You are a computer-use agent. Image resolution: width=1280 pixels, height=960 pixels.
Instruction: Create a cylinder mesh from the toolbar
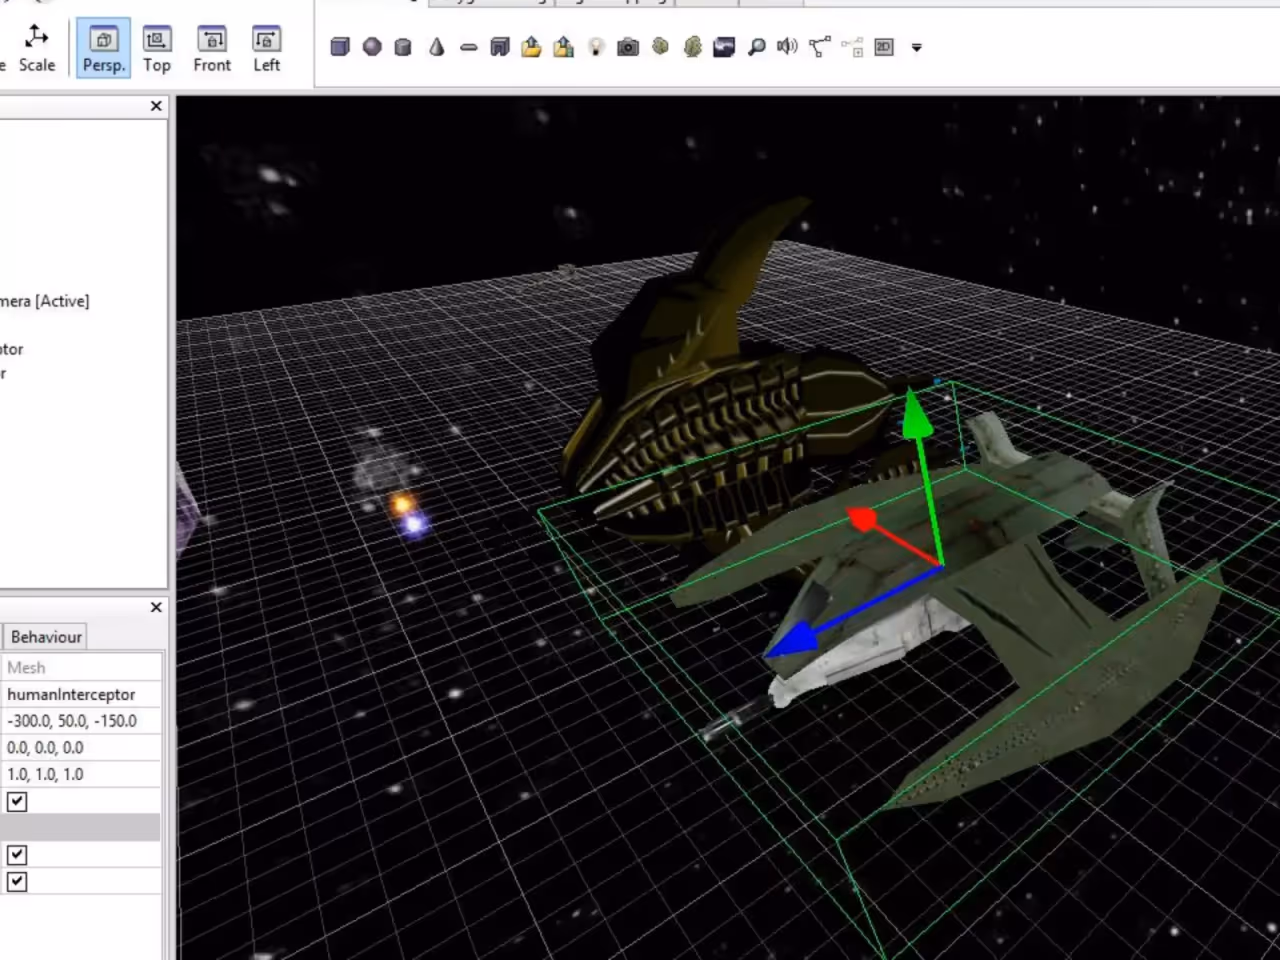point(403,46)
